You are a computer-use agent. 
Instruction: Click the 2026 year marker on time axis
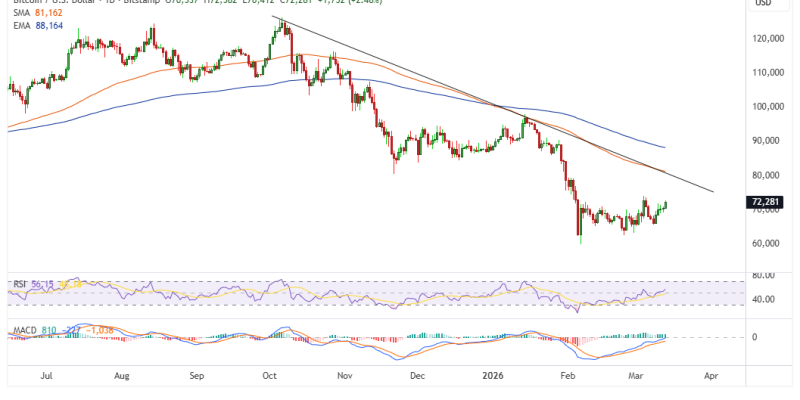coord(491,377)
